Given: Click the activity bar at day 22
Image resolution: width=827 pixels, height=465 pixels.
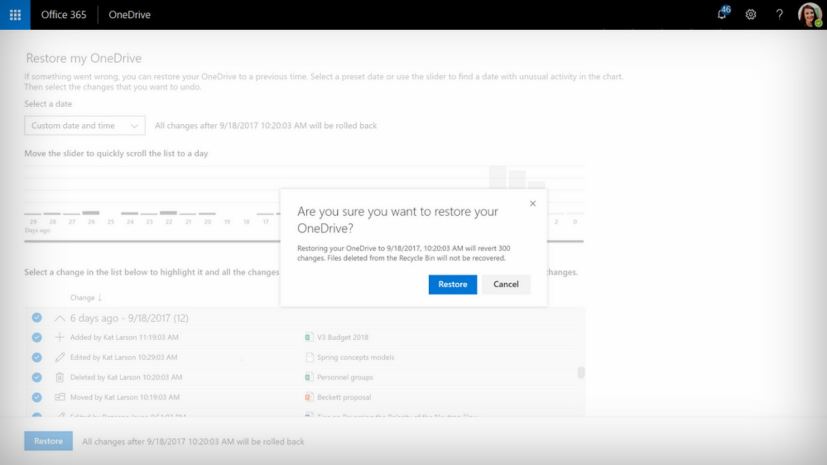Looking at the screenshot, I should tap(168, 213).
